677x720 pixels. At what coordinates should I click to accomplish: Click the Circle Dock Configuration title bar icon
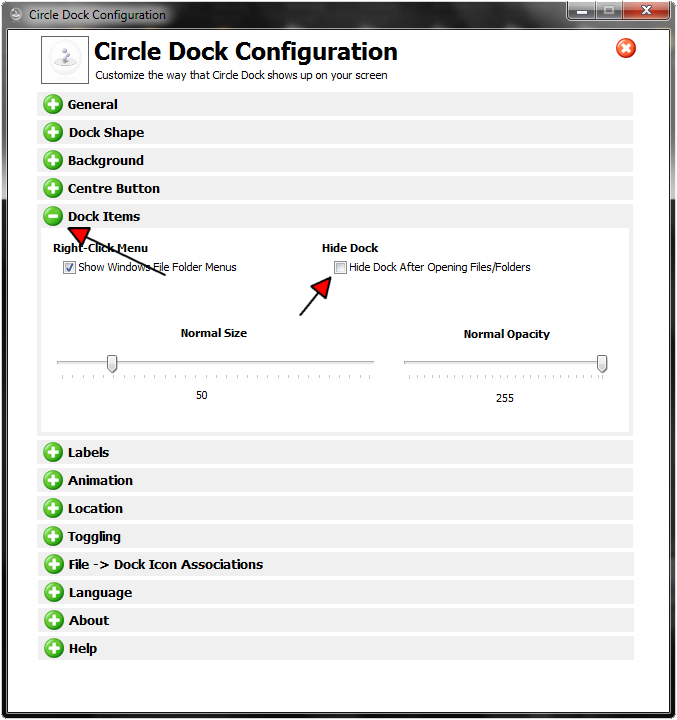16,15
